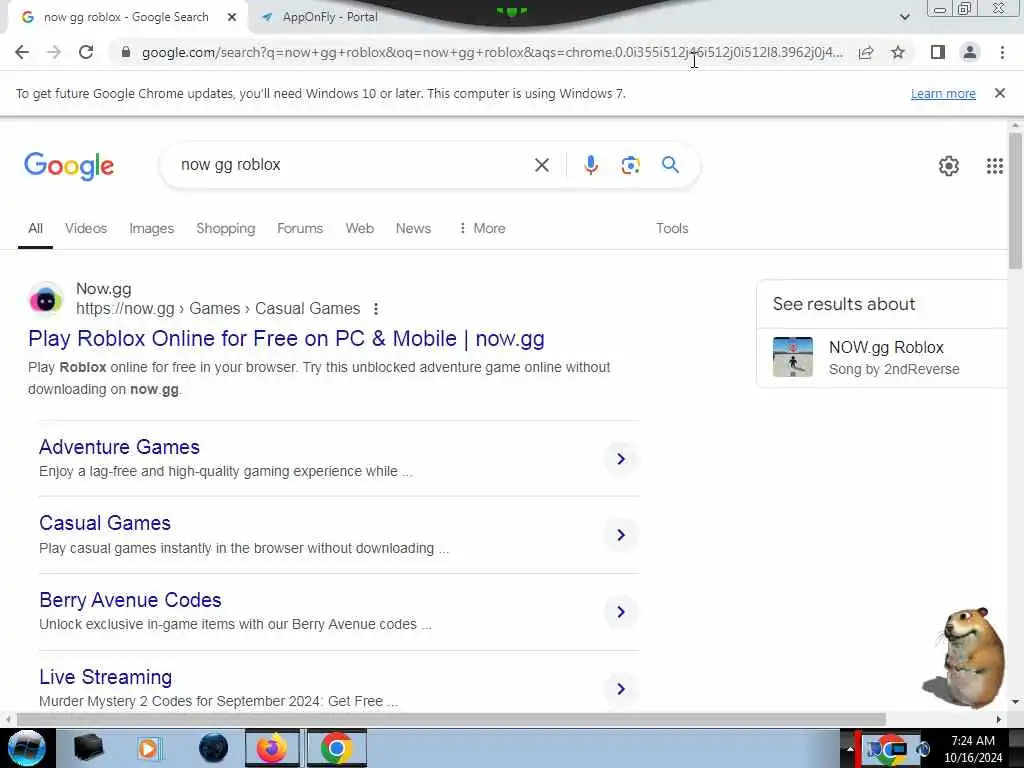The width and height of the screenshot is (1024, 768).
Task: Open the Casual Games link
Action: (x=105, y=523)
